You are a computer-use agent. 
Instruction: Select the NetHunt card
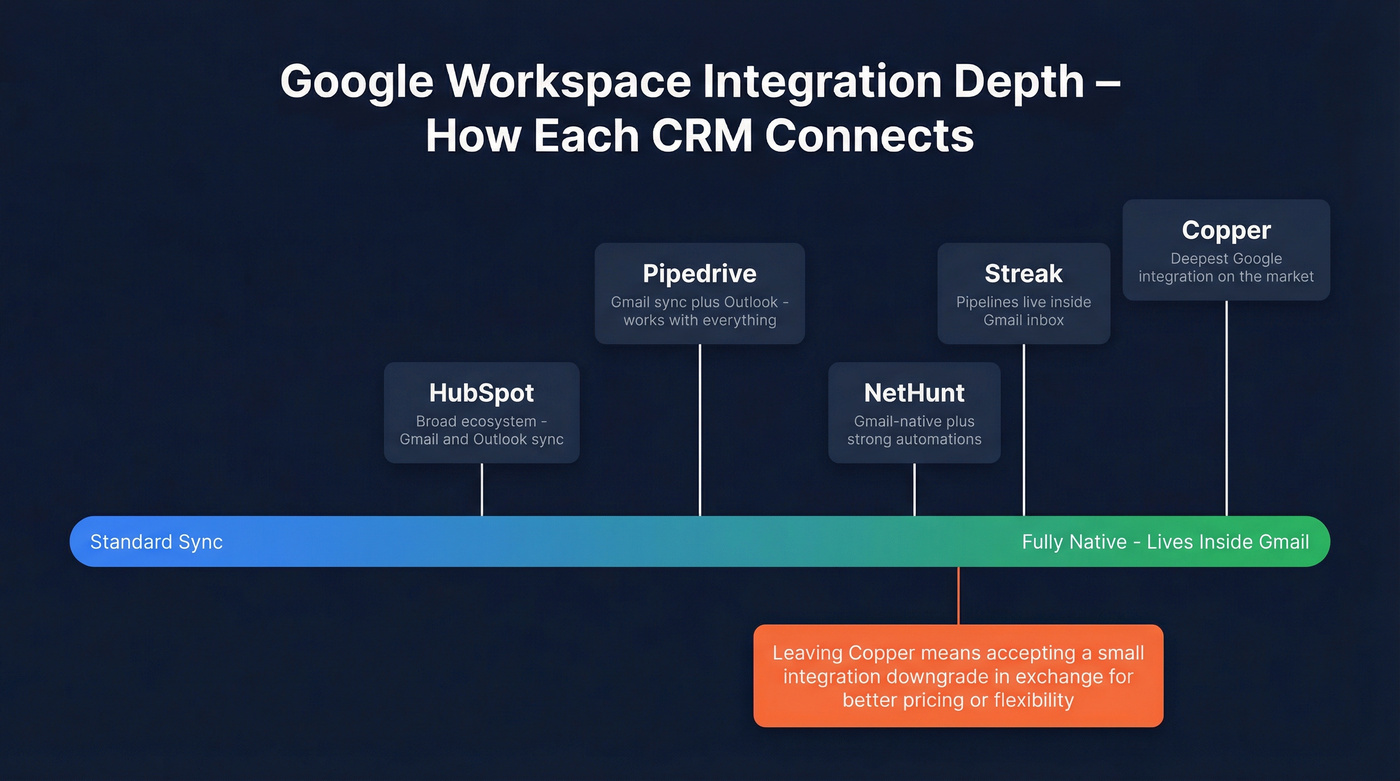click(x=913, y=412)
